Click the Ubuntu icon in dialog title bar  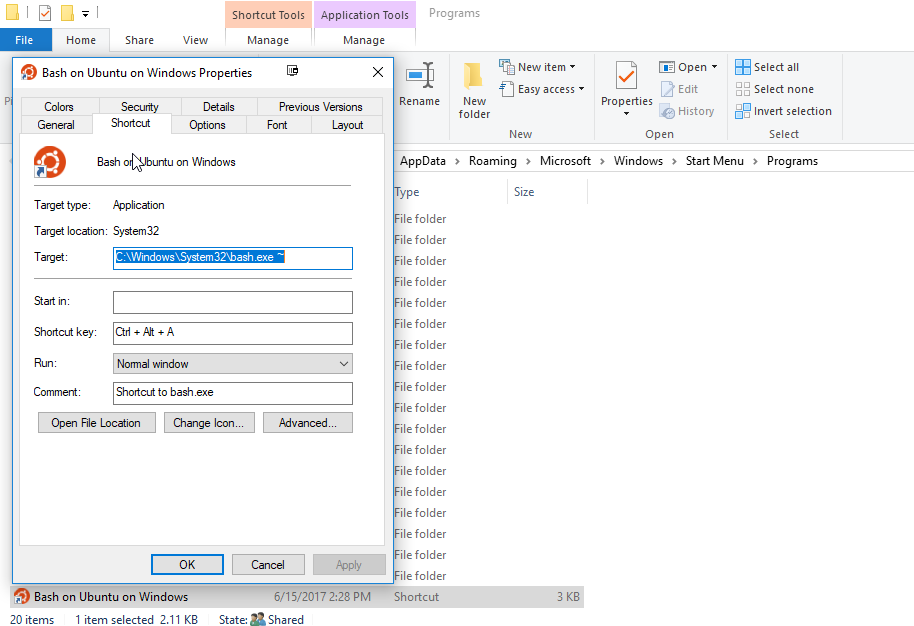pyautogui.click(x=29, y=72)
